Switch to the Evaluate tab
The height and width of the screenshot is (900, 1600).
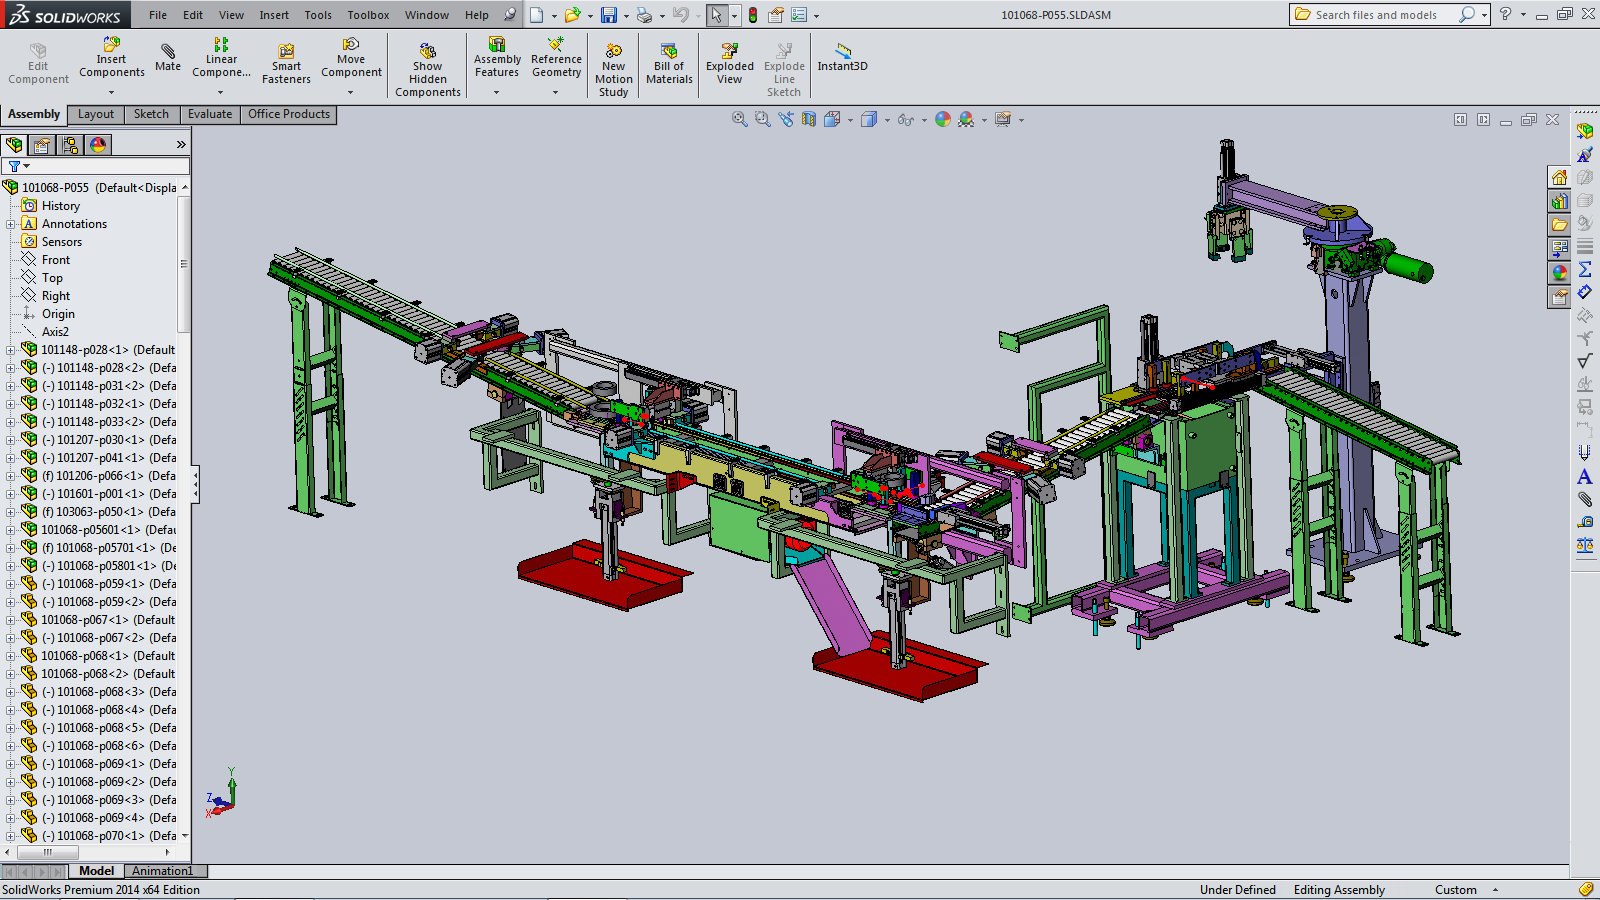[210, 114]
